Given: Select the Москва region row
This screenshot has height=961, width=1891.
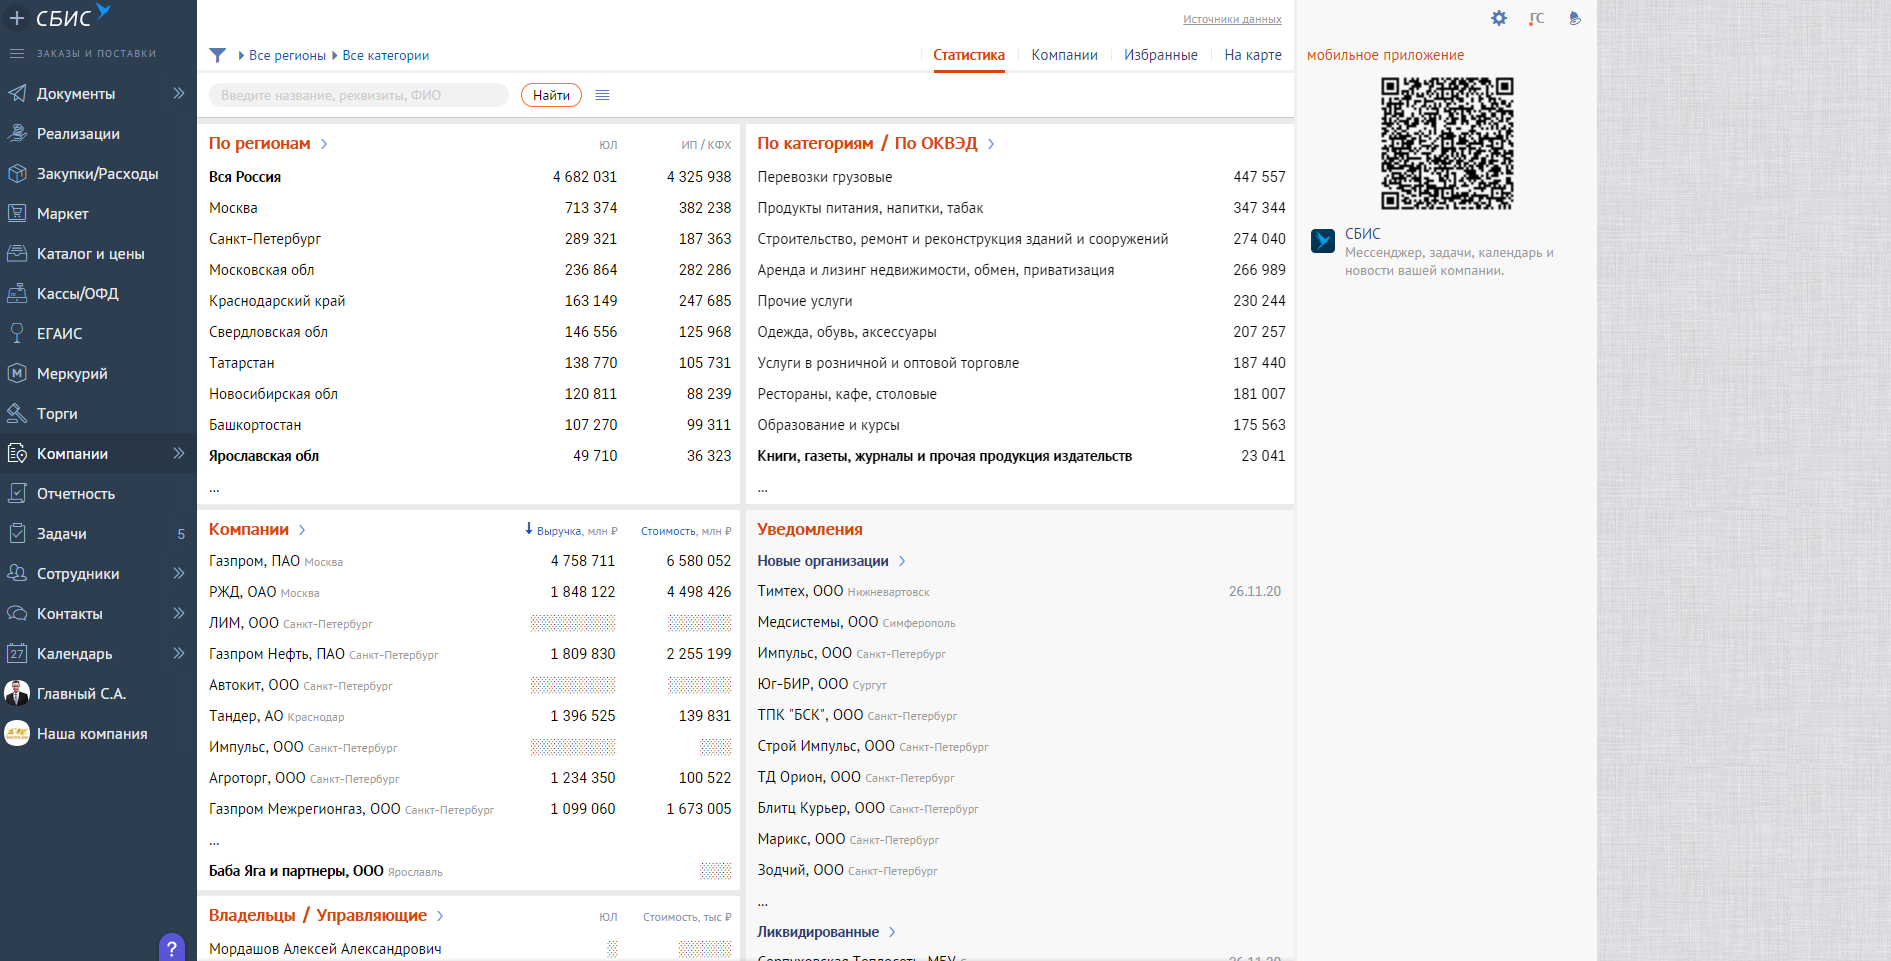Looking at the screenshot, I should pos(470,208).
